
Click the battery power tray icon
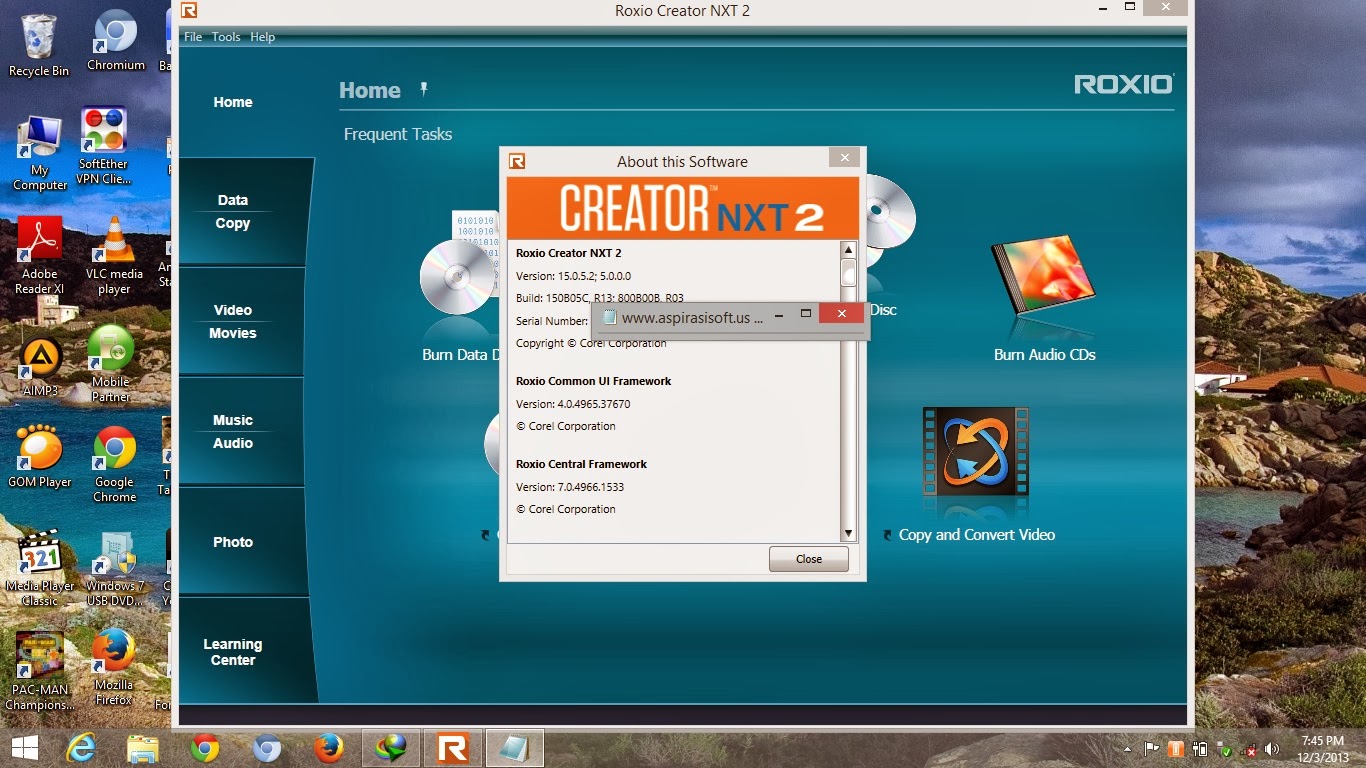tap(1200, 748)
